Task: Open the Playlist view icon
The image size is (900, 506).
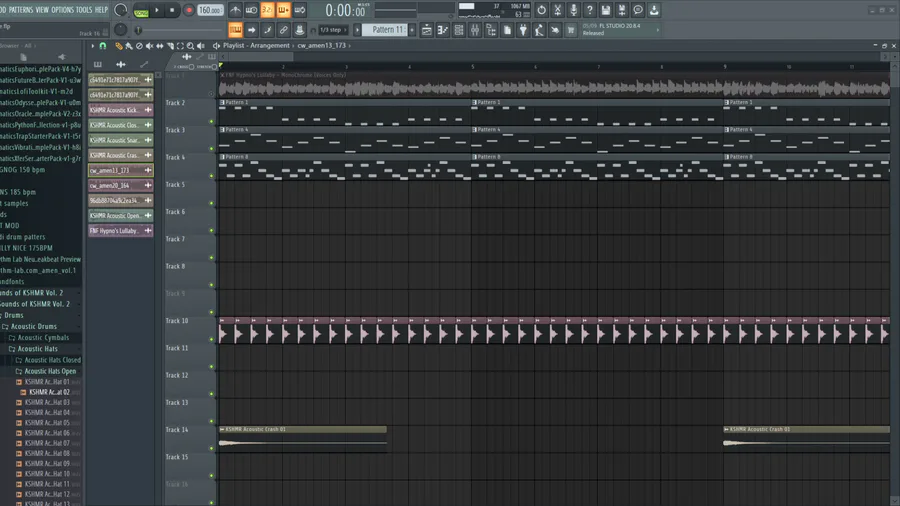Action: (x=426, y=30)
